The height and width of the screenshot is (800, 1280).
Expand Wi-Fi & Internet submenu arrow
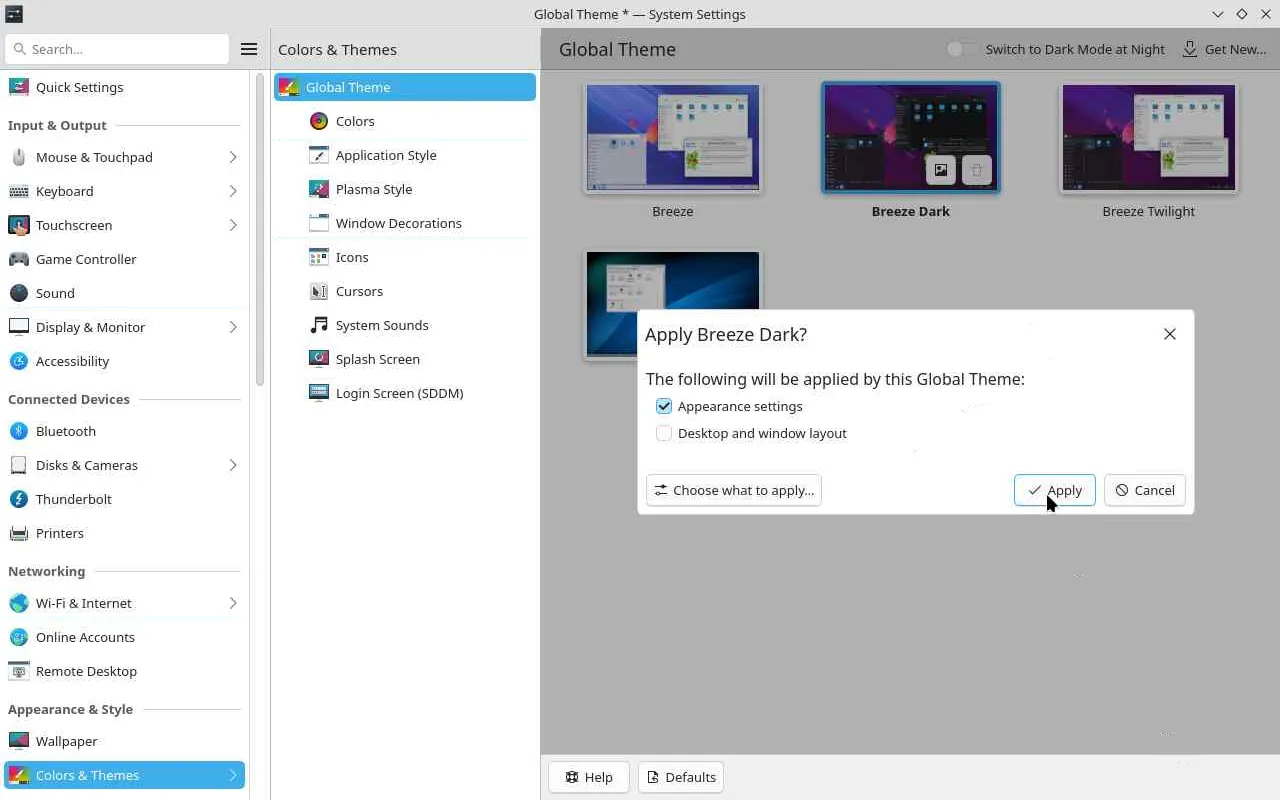pyautogui.click(x=233, y=603)
